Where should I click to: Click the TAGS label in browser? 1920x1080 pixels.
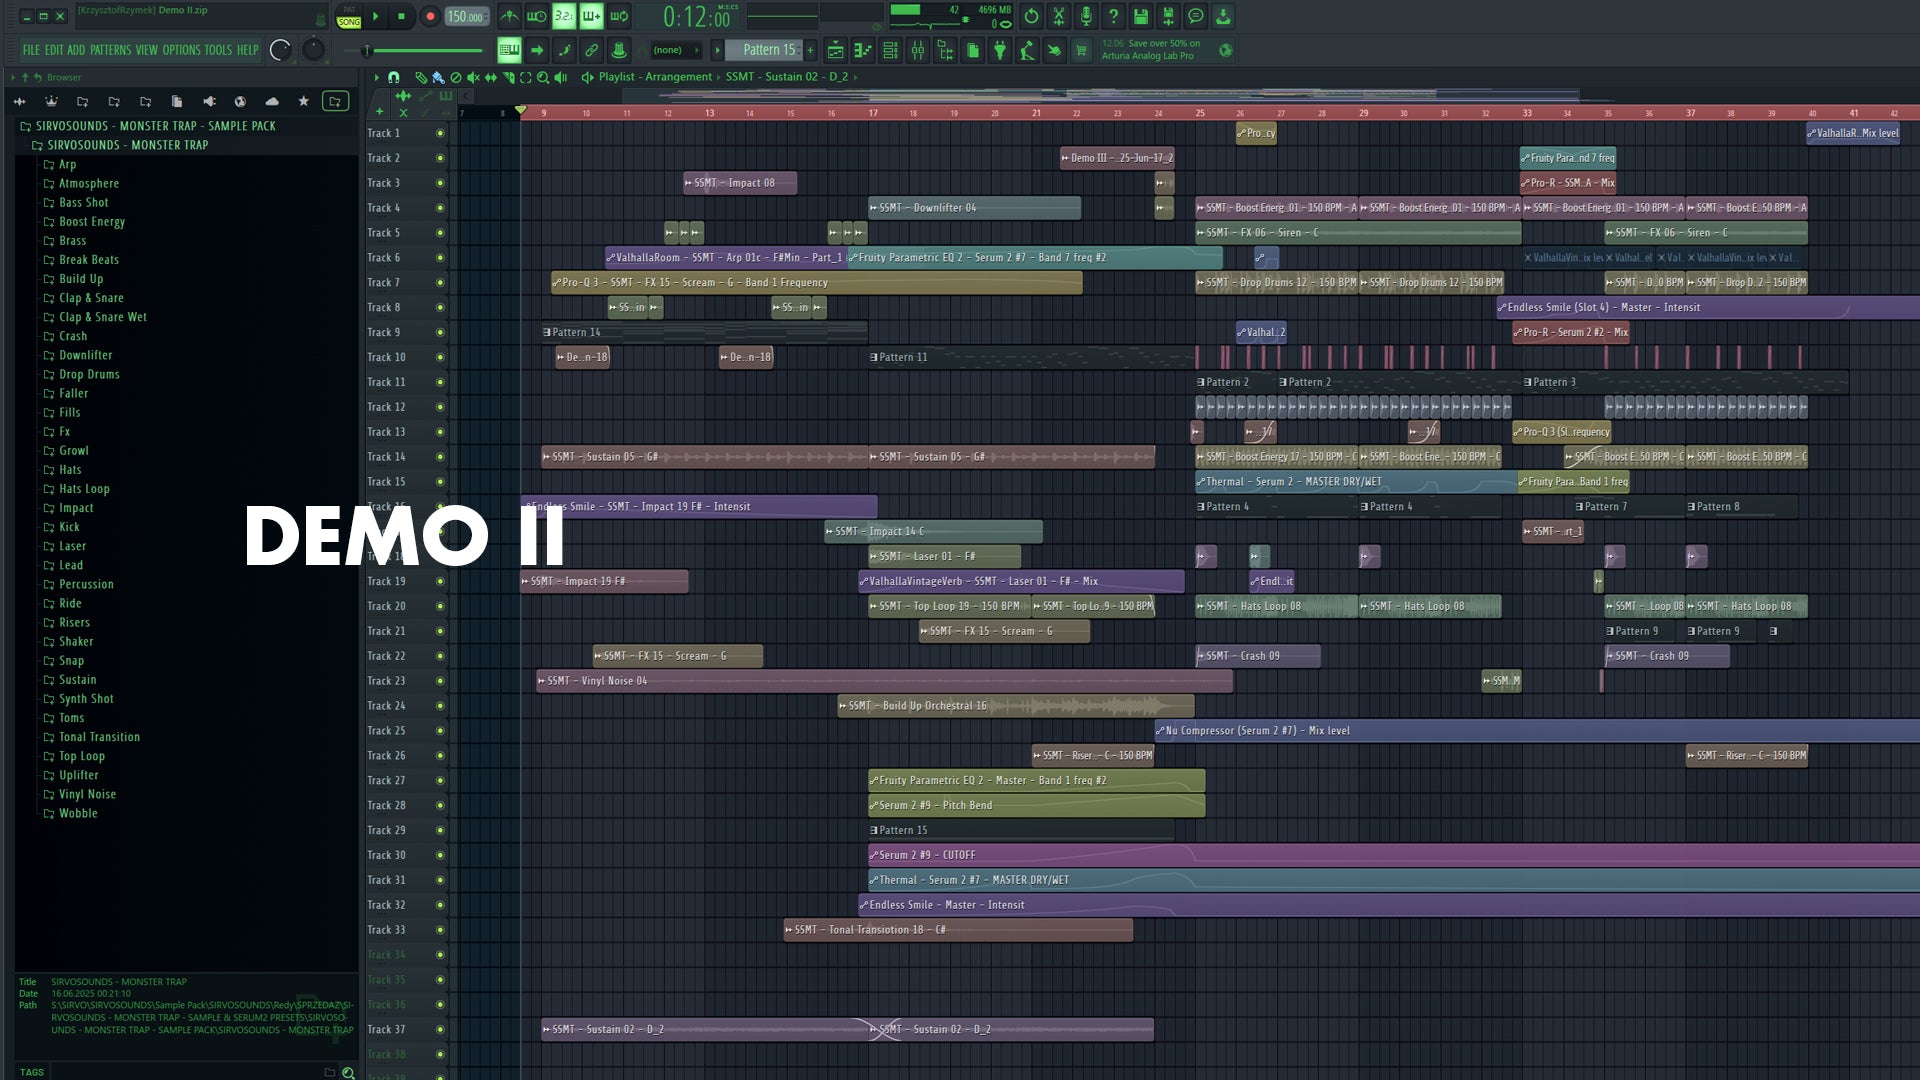pos(32,1072)
